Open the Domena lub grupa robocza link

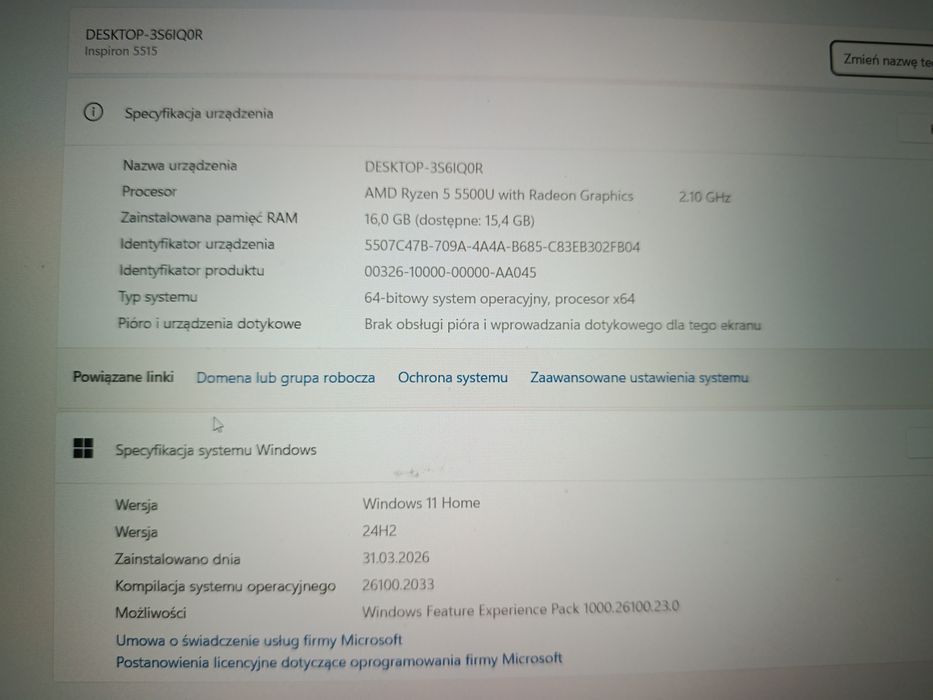coord(286,378)
